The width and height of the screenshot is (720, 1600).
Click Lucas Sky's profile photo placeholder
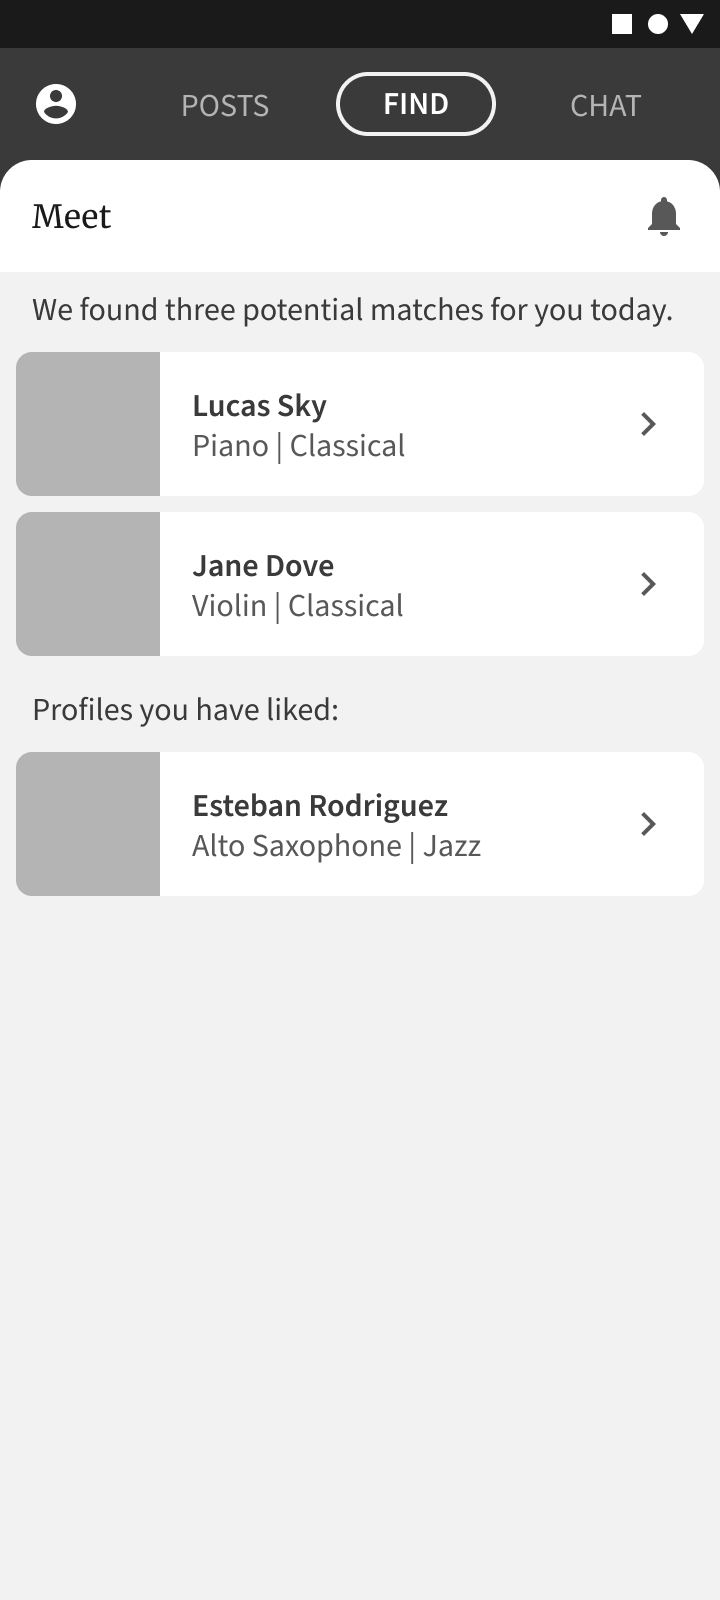[88, 424]
